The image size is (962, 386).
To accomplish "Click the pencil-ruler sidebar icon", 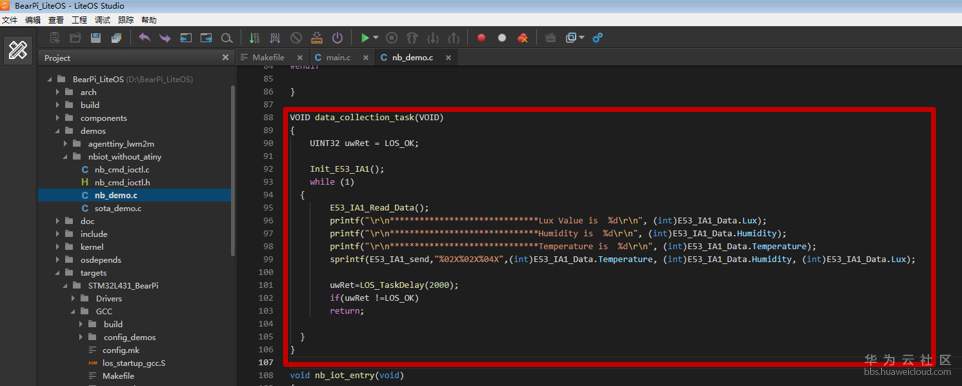I will (x=18, y=51).
